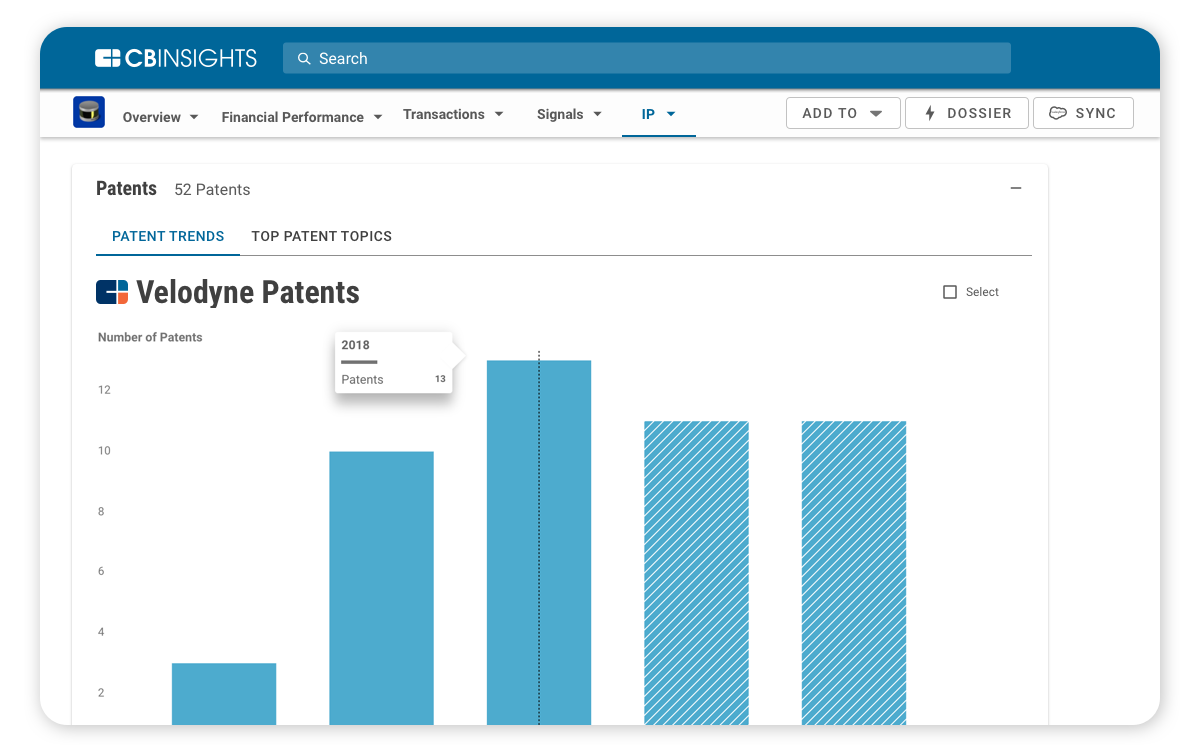Click the '2018' tooltip heading

(x=355, y=345)
